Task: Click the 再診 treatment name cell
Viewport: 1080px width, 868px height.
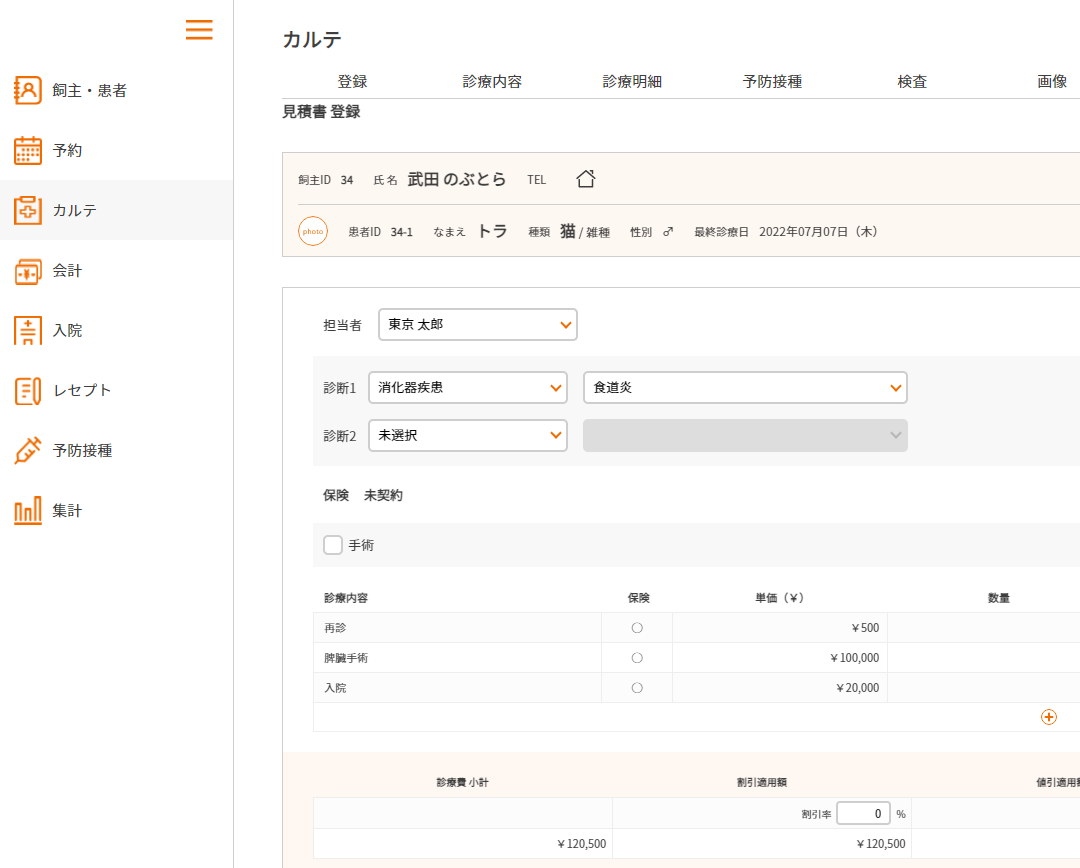Action: tap(457, 628)
